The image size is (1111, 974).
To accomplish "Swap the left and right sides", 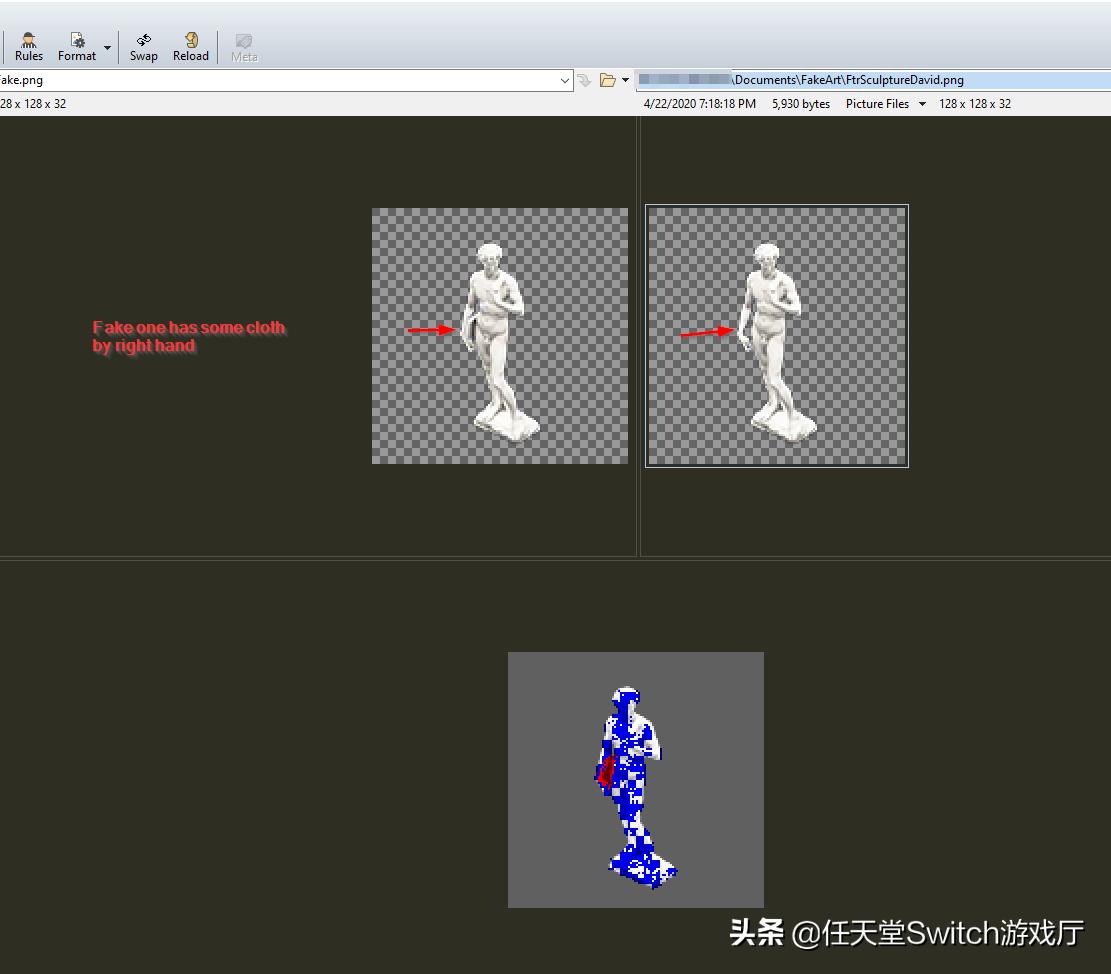I will (x=143, y=47).
